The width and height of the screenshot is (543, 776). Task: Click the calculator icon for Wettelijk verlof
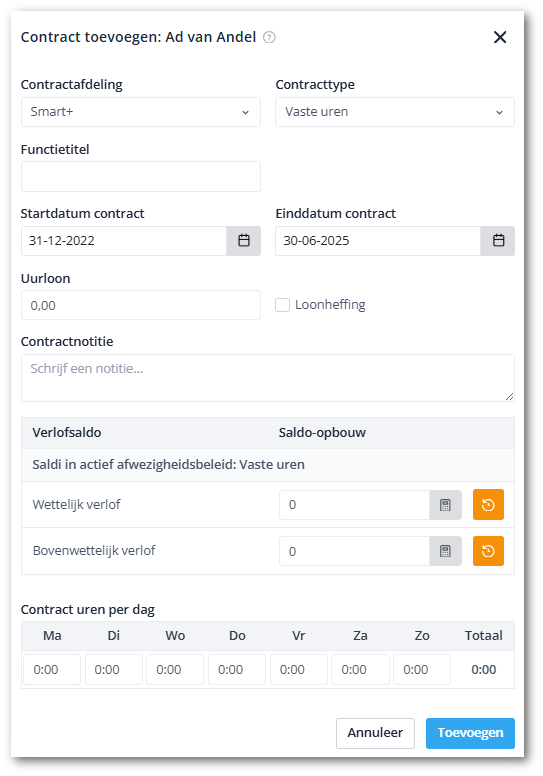[x=445, y=505]
